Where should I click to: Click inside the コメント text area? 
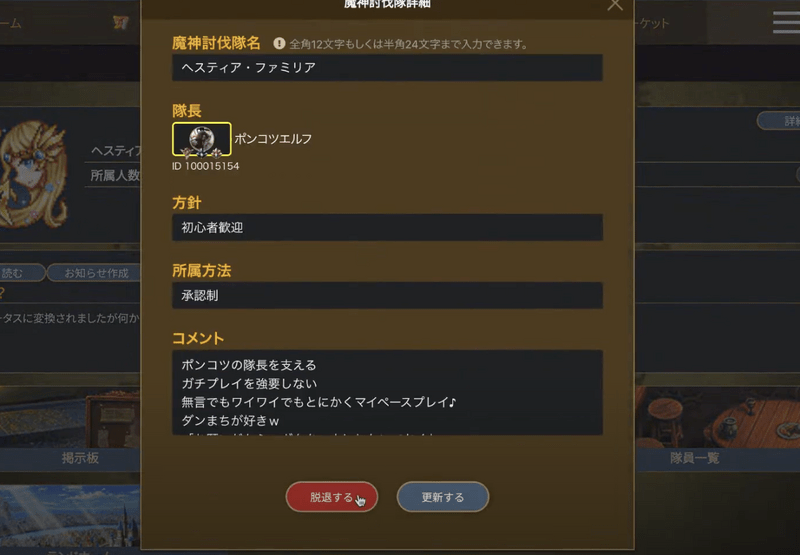[387, 393]
